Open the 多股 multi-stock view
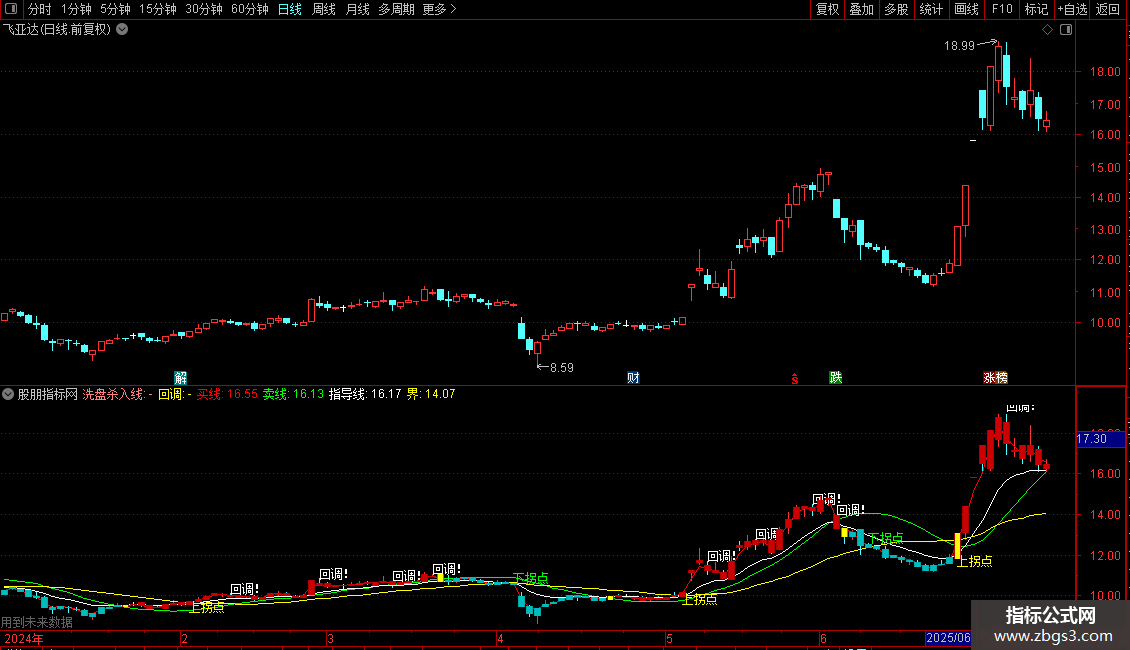Screen dimensions: 1130x650 [896, 9]
